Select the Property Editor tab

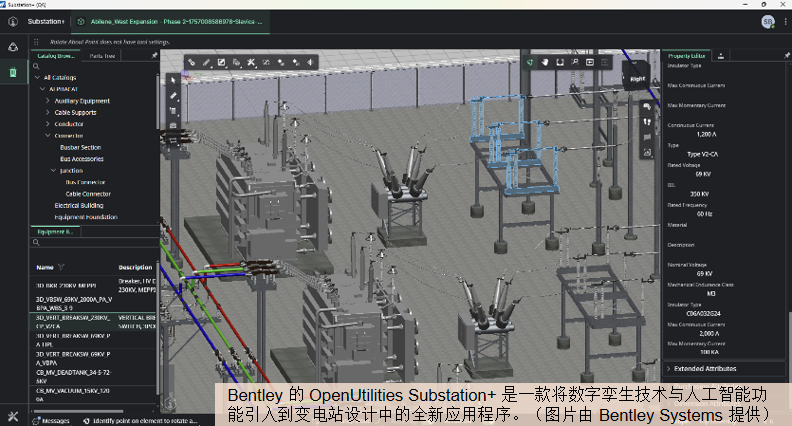[x=686, y=56]
